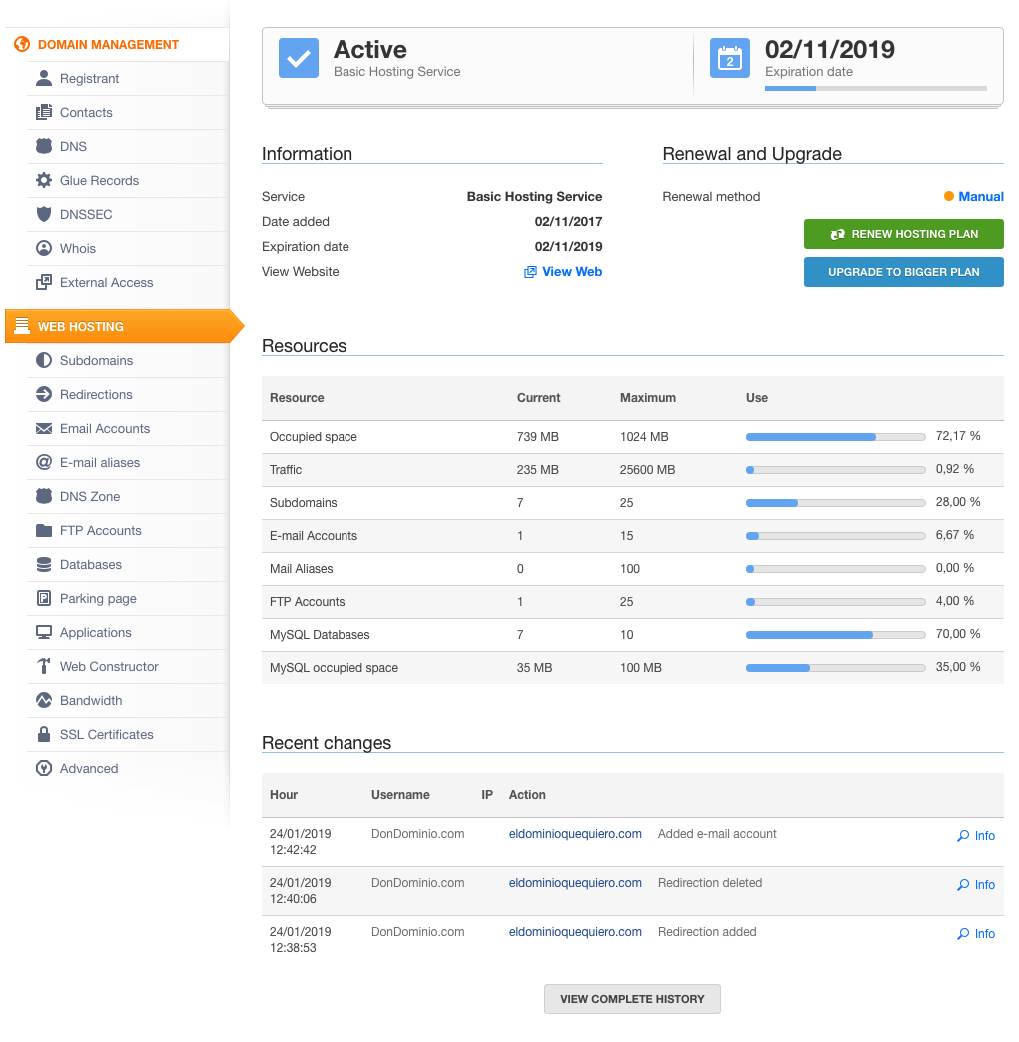Click the Advanced icon in sidebar
This screenshot has height=1042, width=1019.
pos(44,768)
